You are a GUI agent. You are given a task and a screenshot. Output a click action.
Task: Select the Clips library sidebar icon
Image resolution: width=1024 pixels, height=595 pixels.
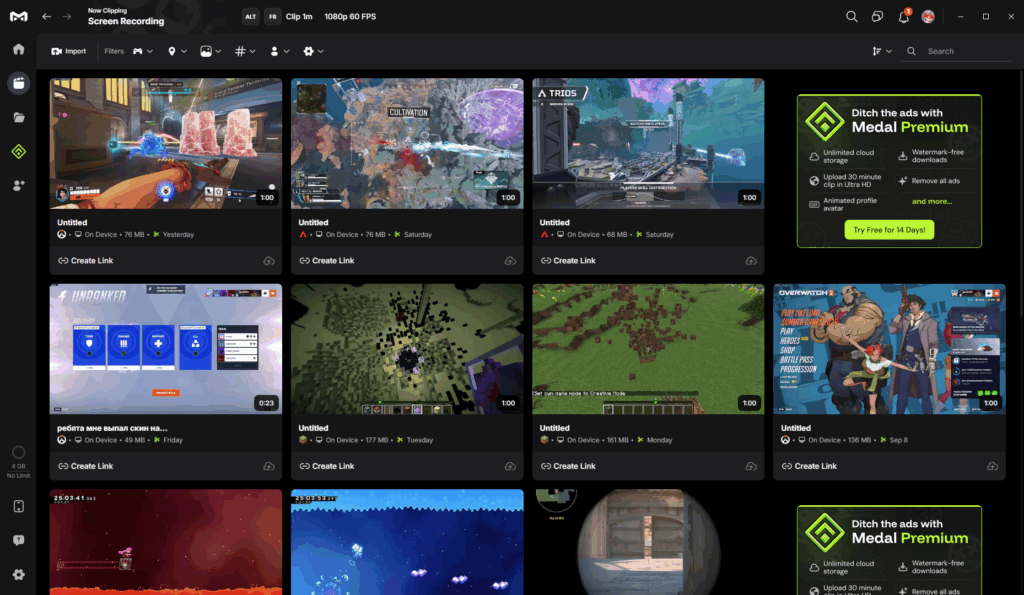[x=18, y=83]
